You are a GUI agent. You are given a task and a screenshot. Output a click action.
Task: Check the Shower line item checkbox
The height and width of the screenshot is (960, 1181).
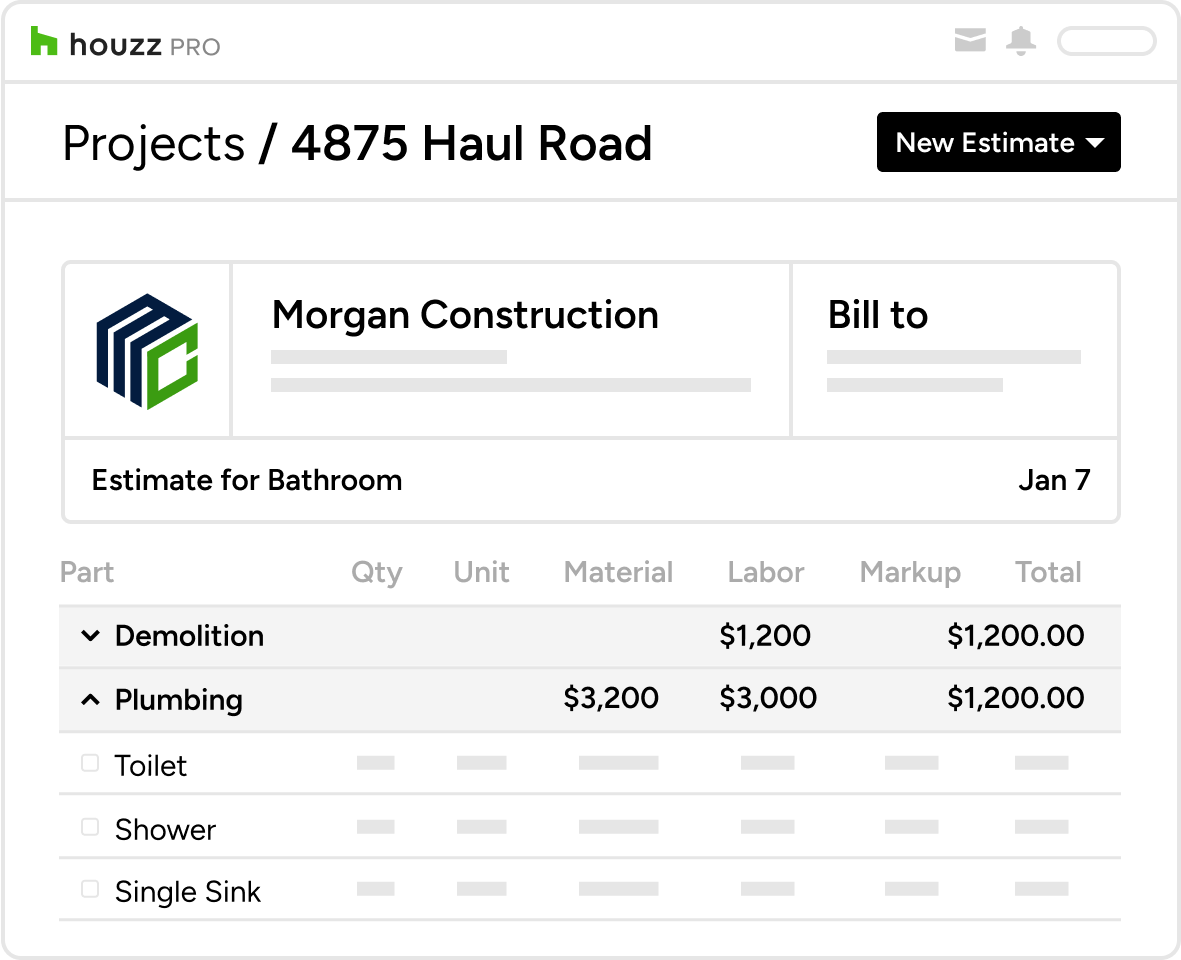click(x=90, y=825)
